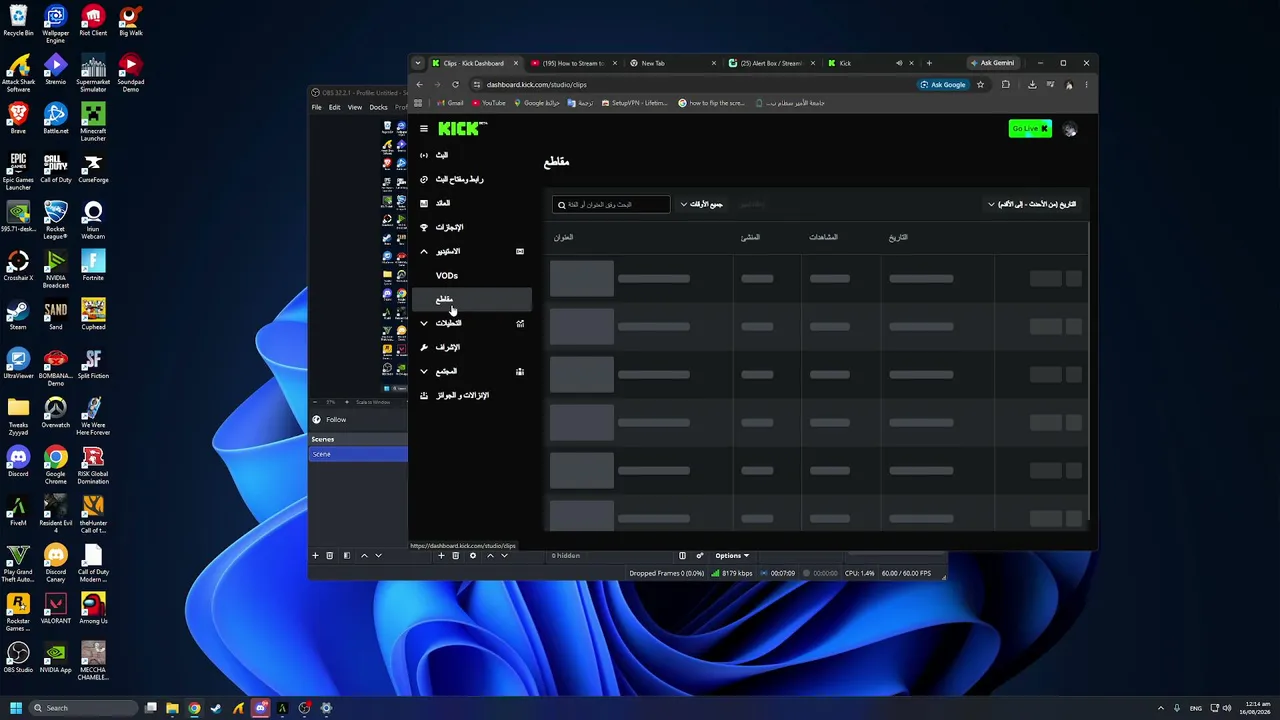Add a source with the OBS plus icon
The width and height of the screenshot is (1280, 720).
tap(441, 556)
